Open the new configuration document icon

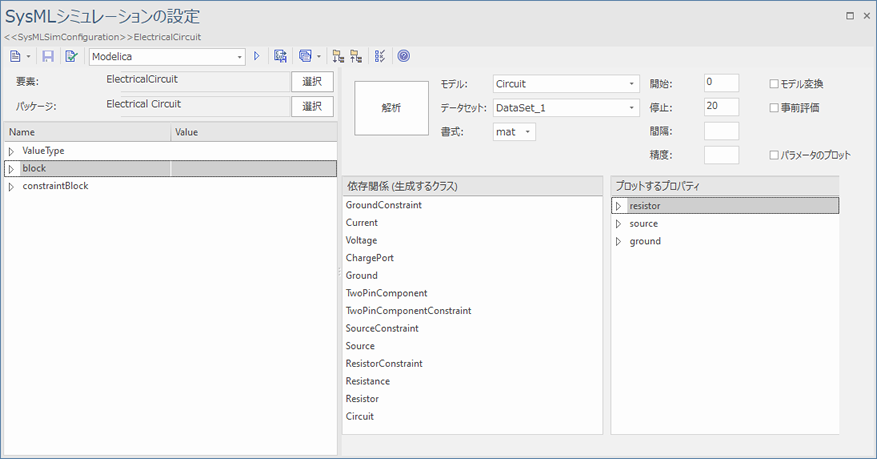point(15,56)
